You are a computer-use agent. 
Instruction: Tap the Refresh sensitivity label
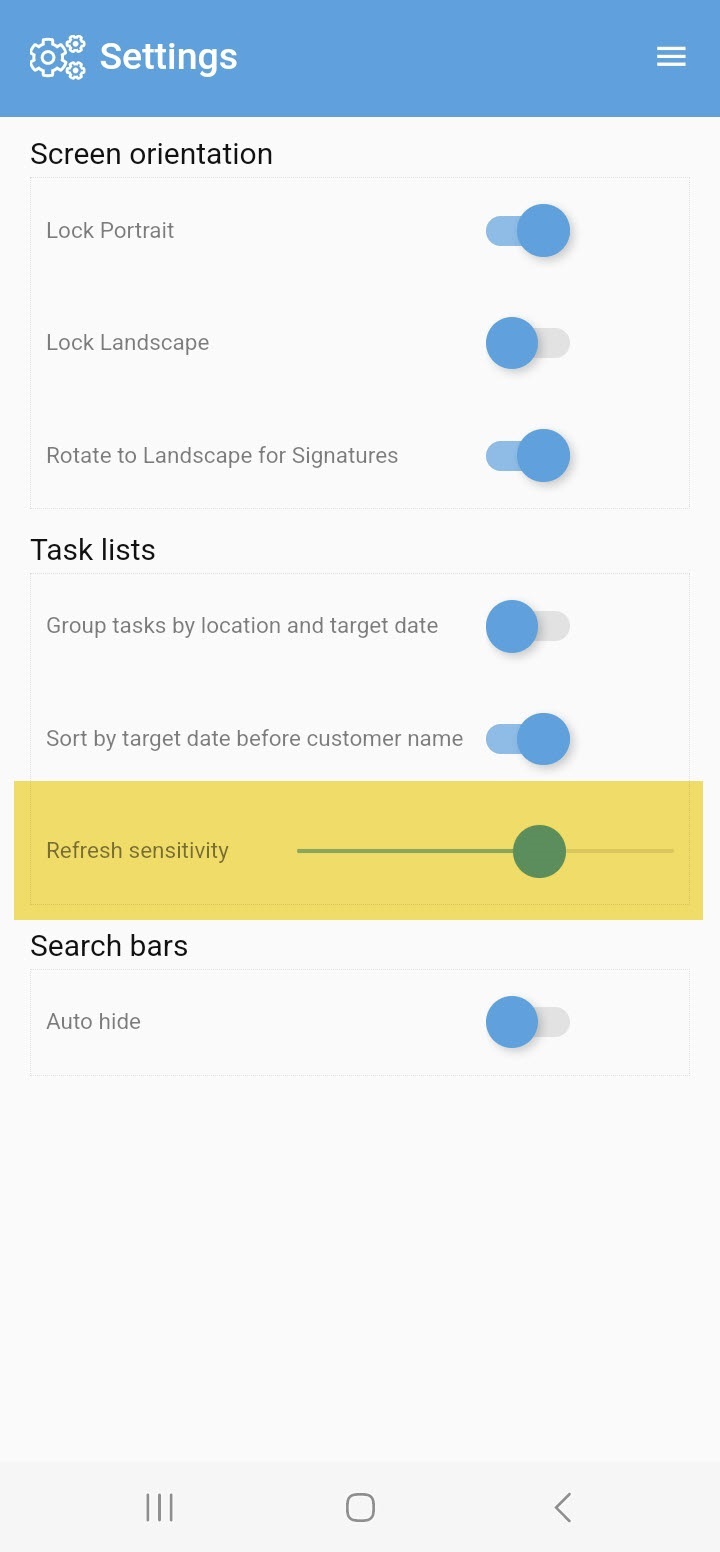(x=137, y=851)
